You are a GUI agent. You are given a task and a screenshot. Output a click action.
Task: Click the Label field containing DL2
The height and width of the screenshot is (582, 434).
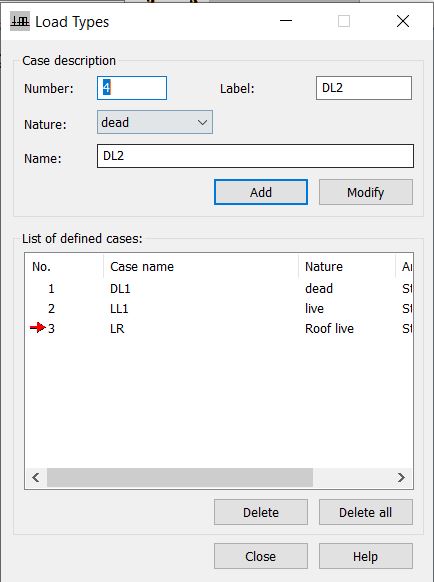click(364, 88)
